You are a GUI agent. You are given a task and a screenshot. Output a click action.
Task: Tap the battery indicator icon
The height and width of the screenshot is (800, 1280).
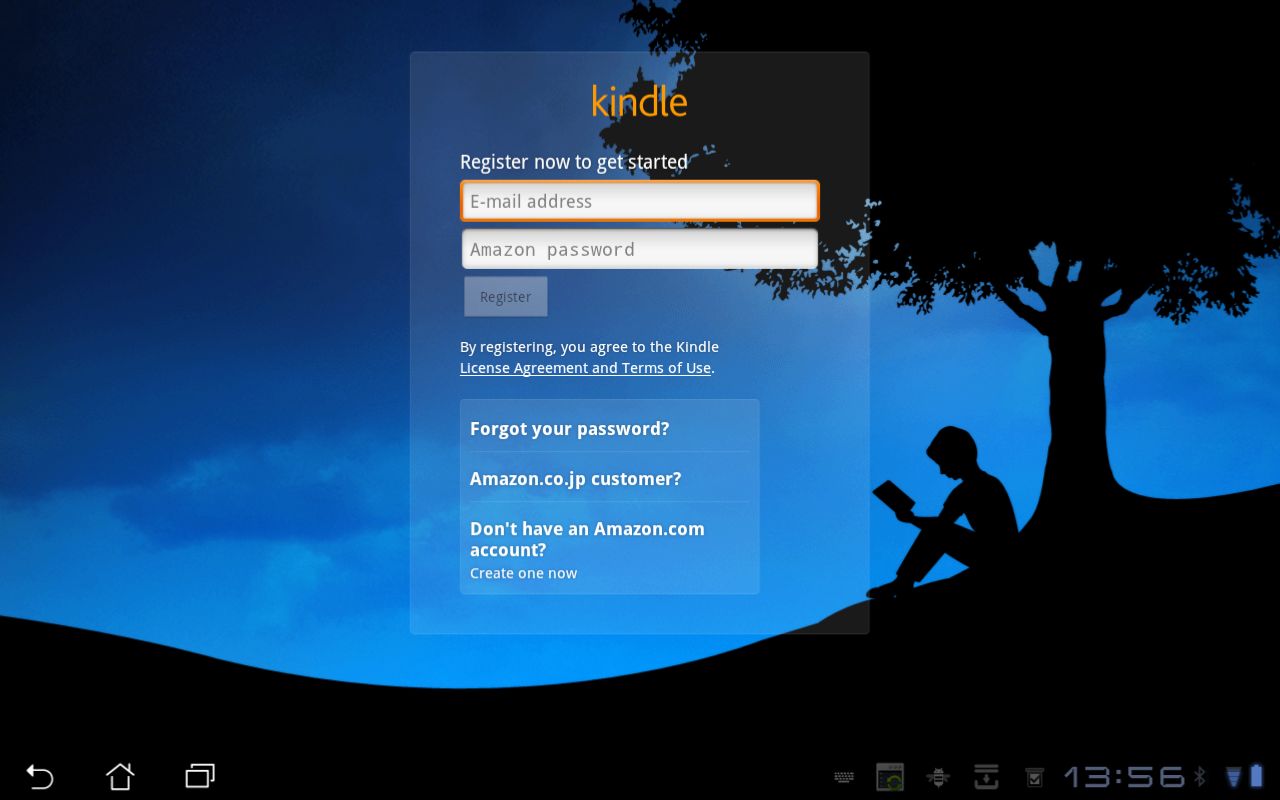pos(1256,776)
